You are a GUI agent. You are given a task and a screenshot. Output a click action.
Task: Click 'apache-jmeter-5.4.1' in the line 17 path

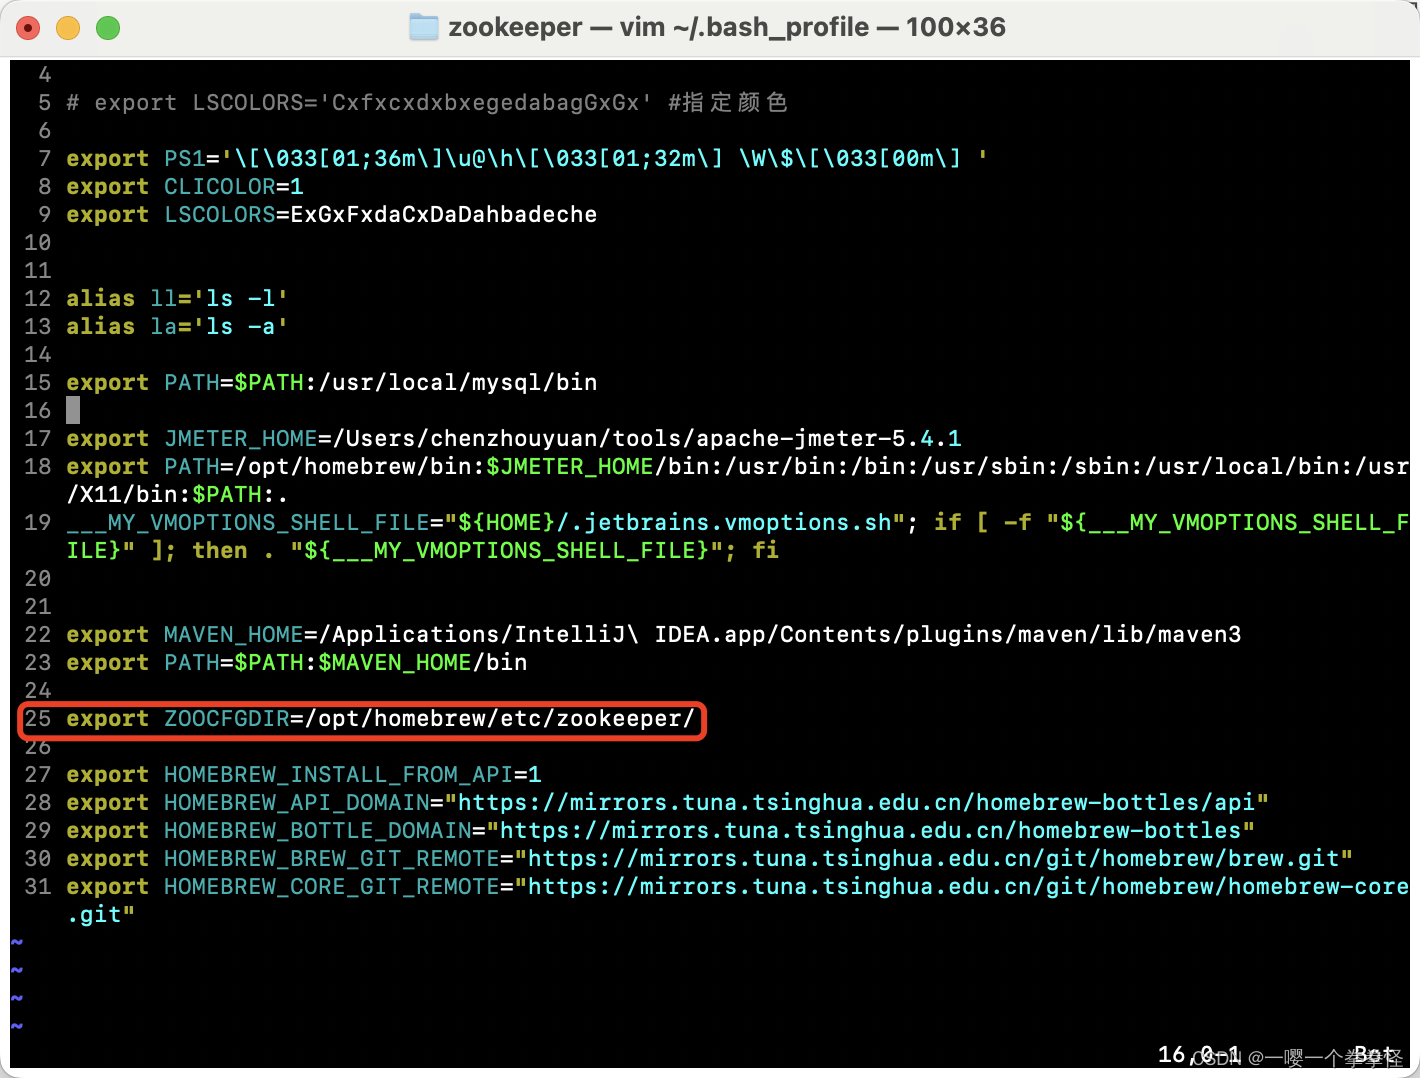coord(829,439)
